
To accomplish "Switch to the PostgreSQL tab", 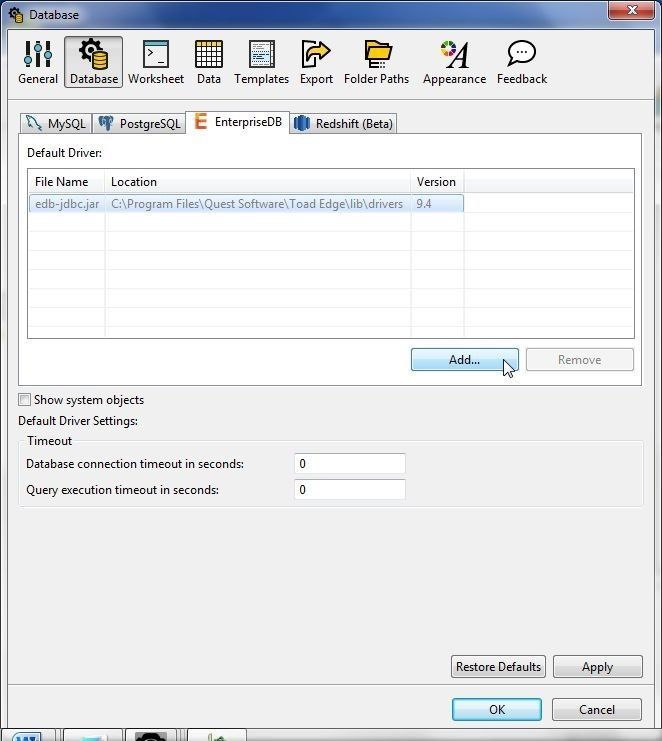I will click(139, 124).
